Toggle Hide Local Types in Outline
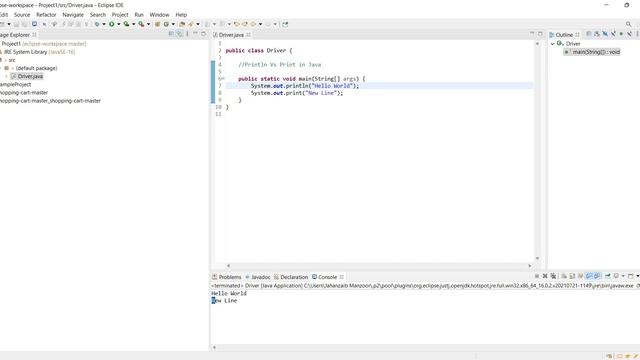 (x=629, y=34)
